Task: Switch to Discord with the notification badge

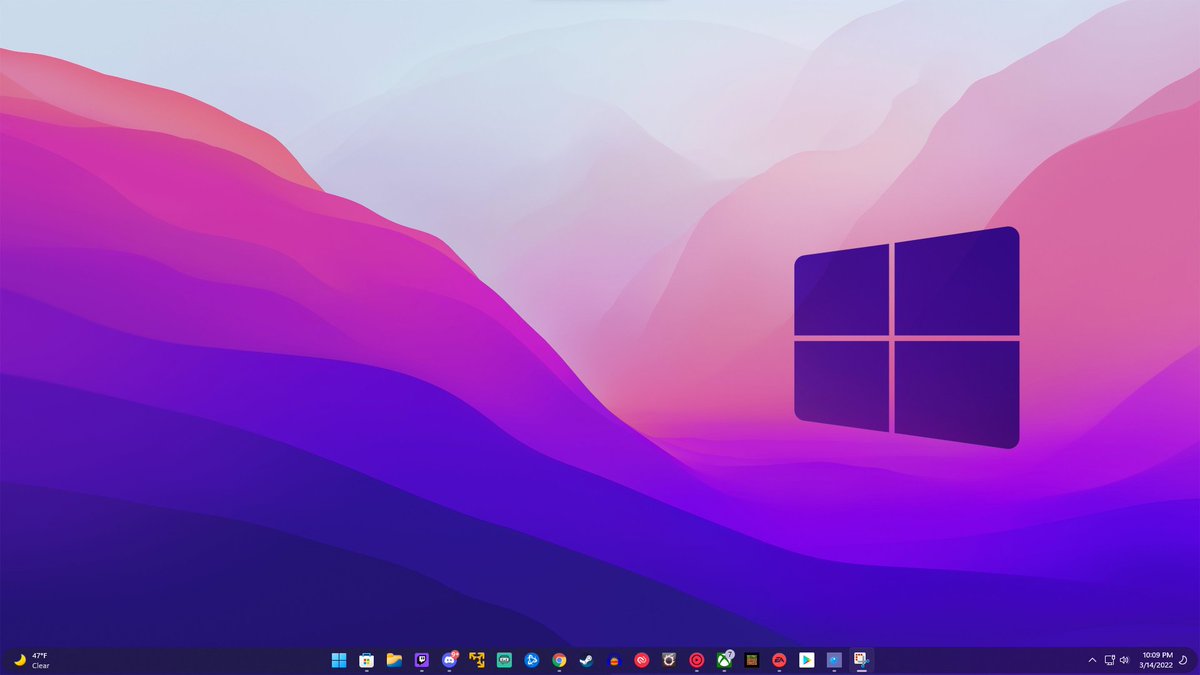Action: tap(450, 659)
